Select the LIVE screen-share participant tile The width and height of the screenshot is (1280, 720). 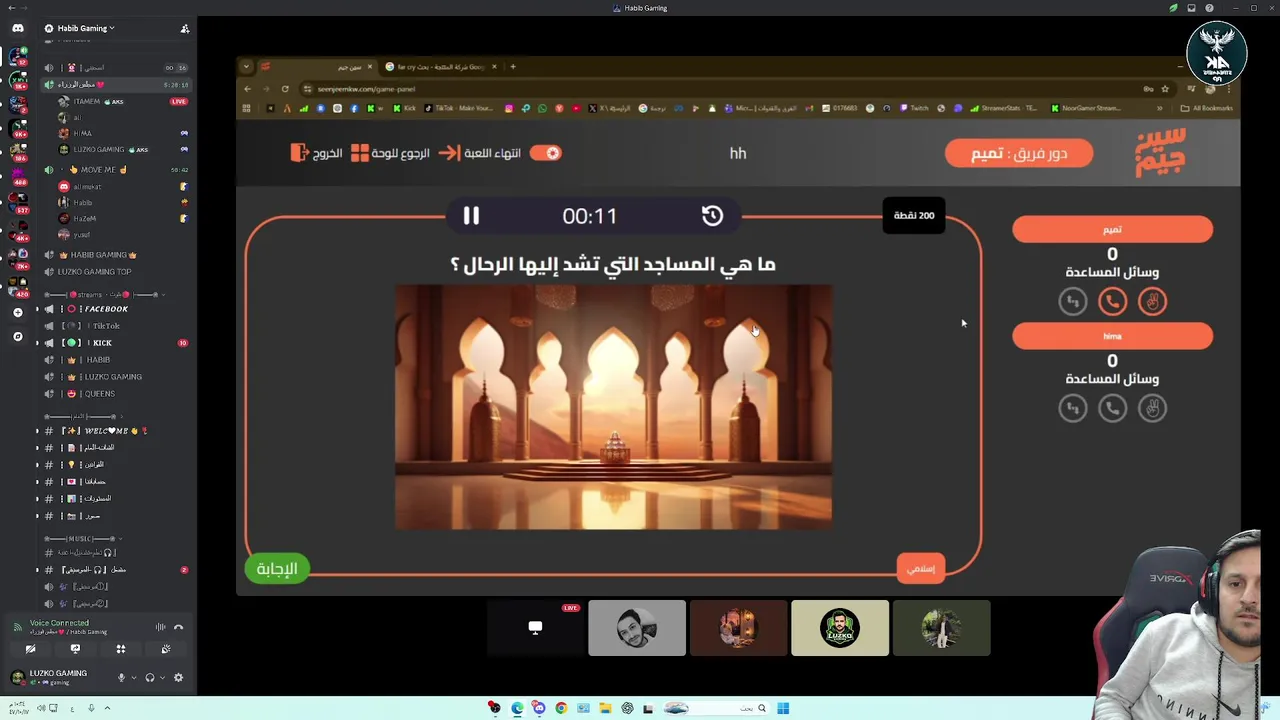[535, 628]
